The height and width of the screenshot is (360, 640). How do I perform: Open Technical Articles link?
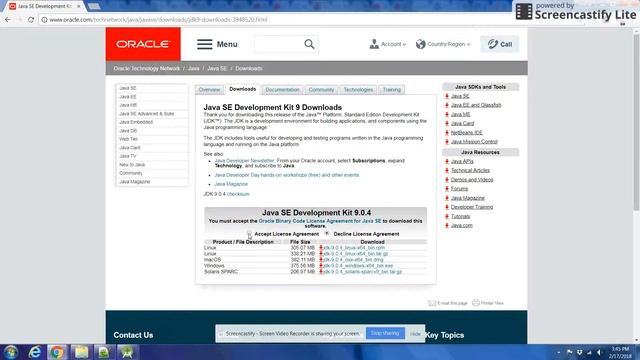(470, 170)
